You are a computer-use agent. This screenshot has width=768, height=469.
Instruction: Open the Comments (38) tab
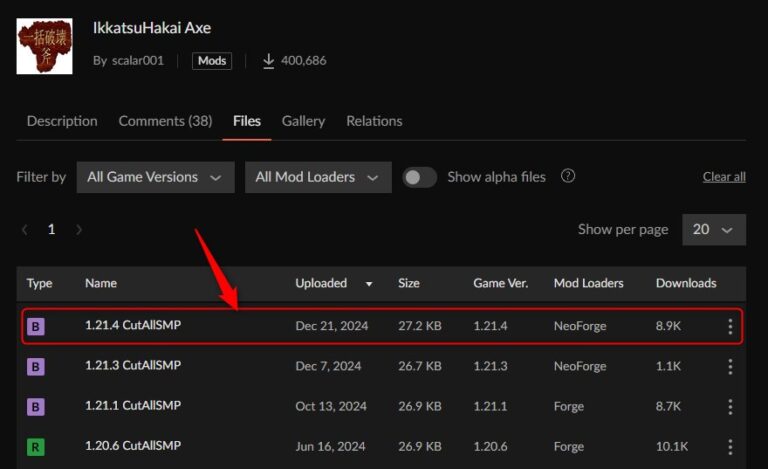click(165, 121)
